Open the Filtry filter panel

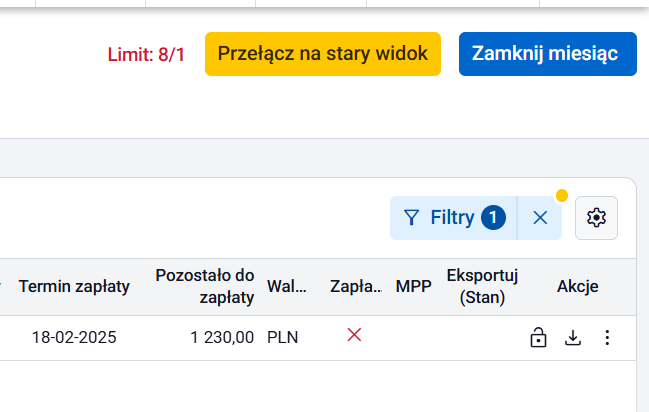tap(454, 218)
